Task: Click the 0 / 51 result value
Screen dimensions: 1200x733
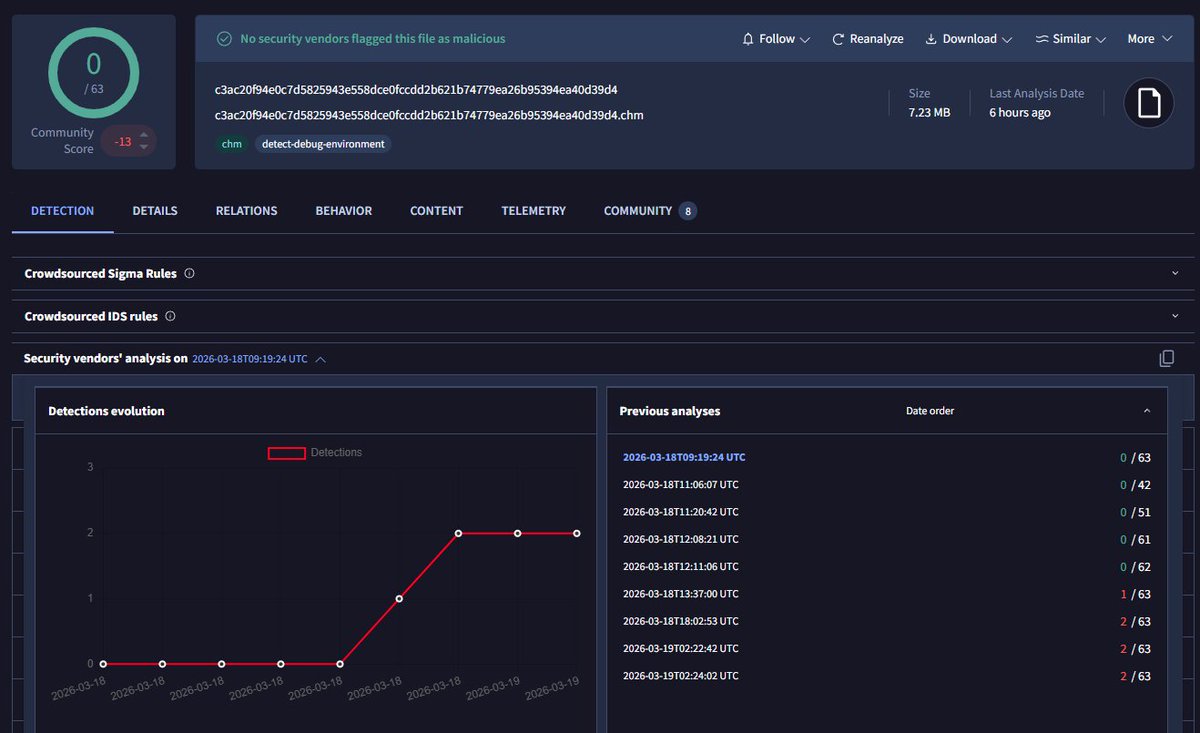Action: 1135,512
